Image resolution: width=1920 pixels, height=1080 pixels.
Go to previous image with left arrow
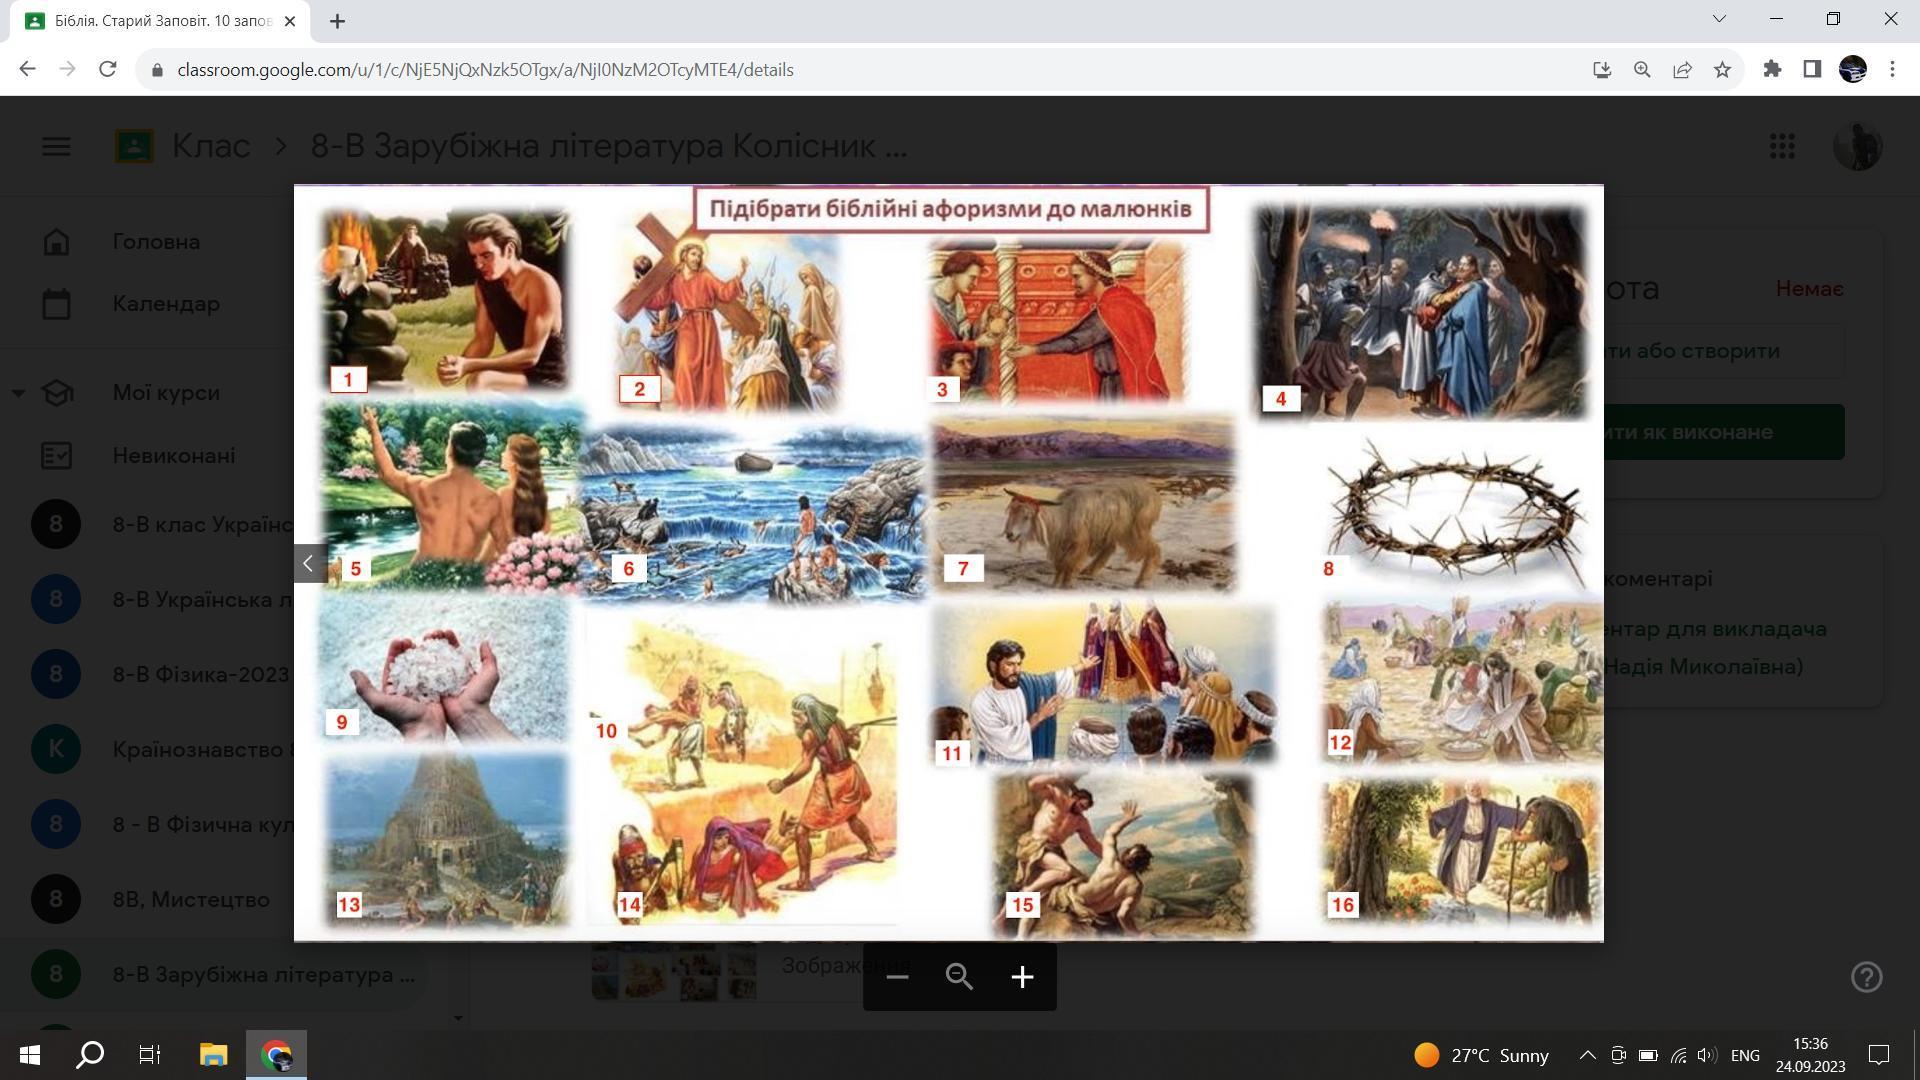pos(308,563)
